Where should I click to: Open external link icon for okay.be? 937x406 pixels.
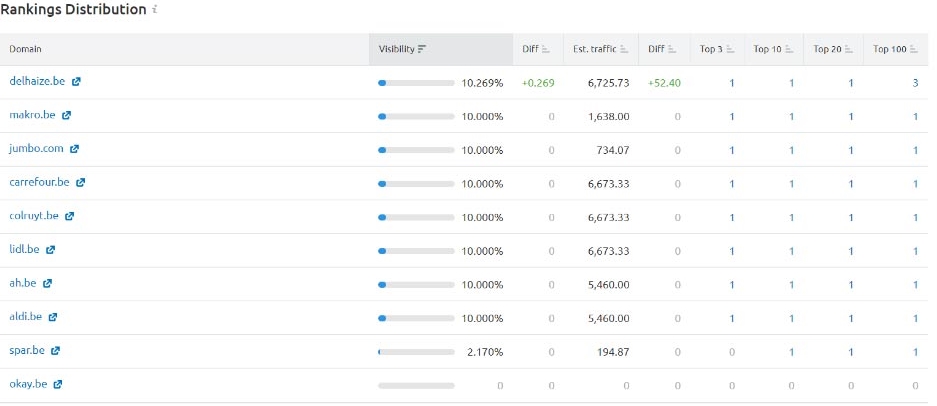coord(57,384)
